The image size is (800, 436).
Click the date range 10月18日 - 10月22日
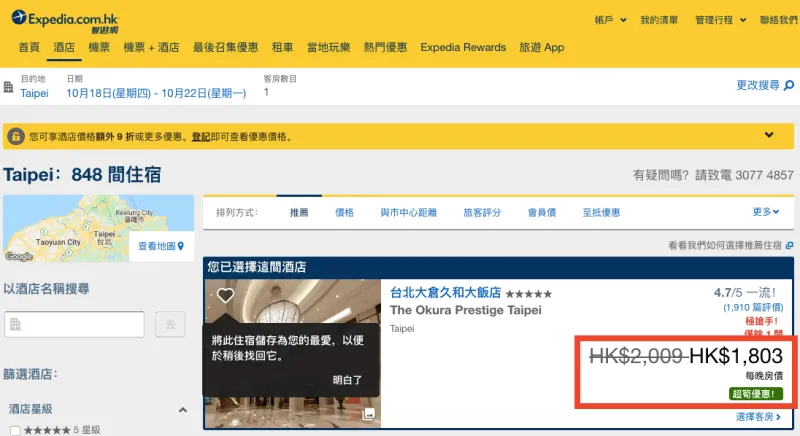click(156, 93)
